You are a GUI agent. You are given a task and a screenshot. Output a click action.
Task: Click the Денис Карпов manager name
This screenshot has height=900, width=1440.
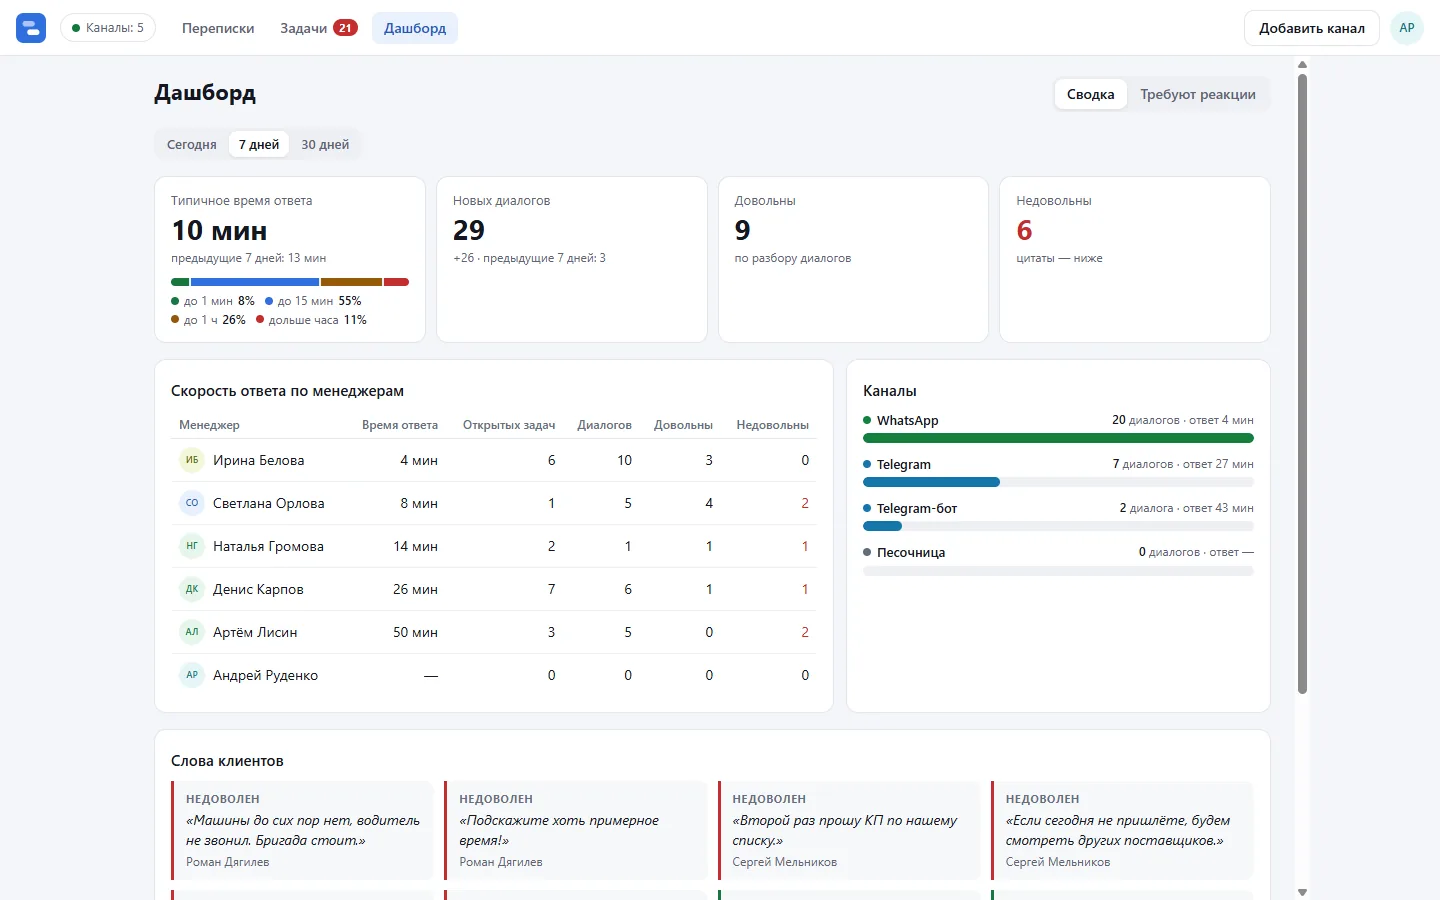pos(258,589)
